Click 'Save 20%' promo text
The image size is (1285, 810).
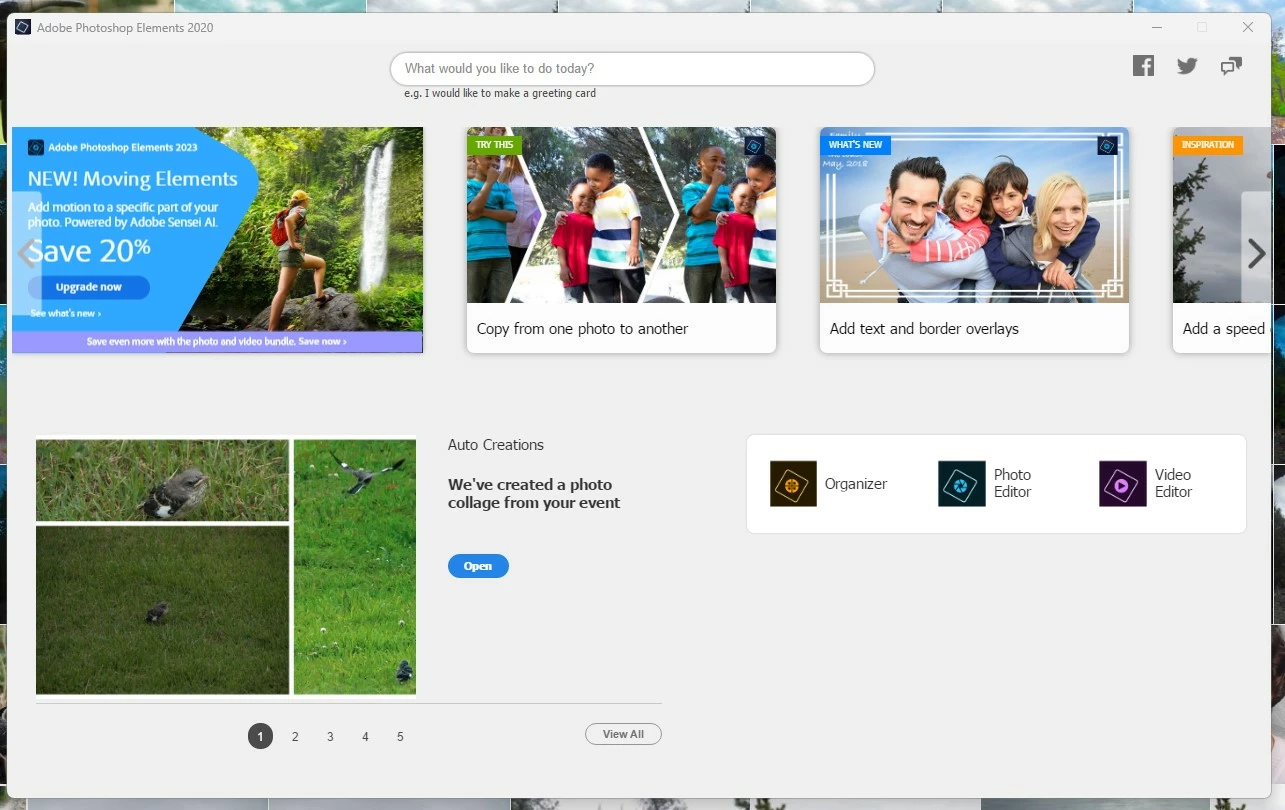pos(89,251)
